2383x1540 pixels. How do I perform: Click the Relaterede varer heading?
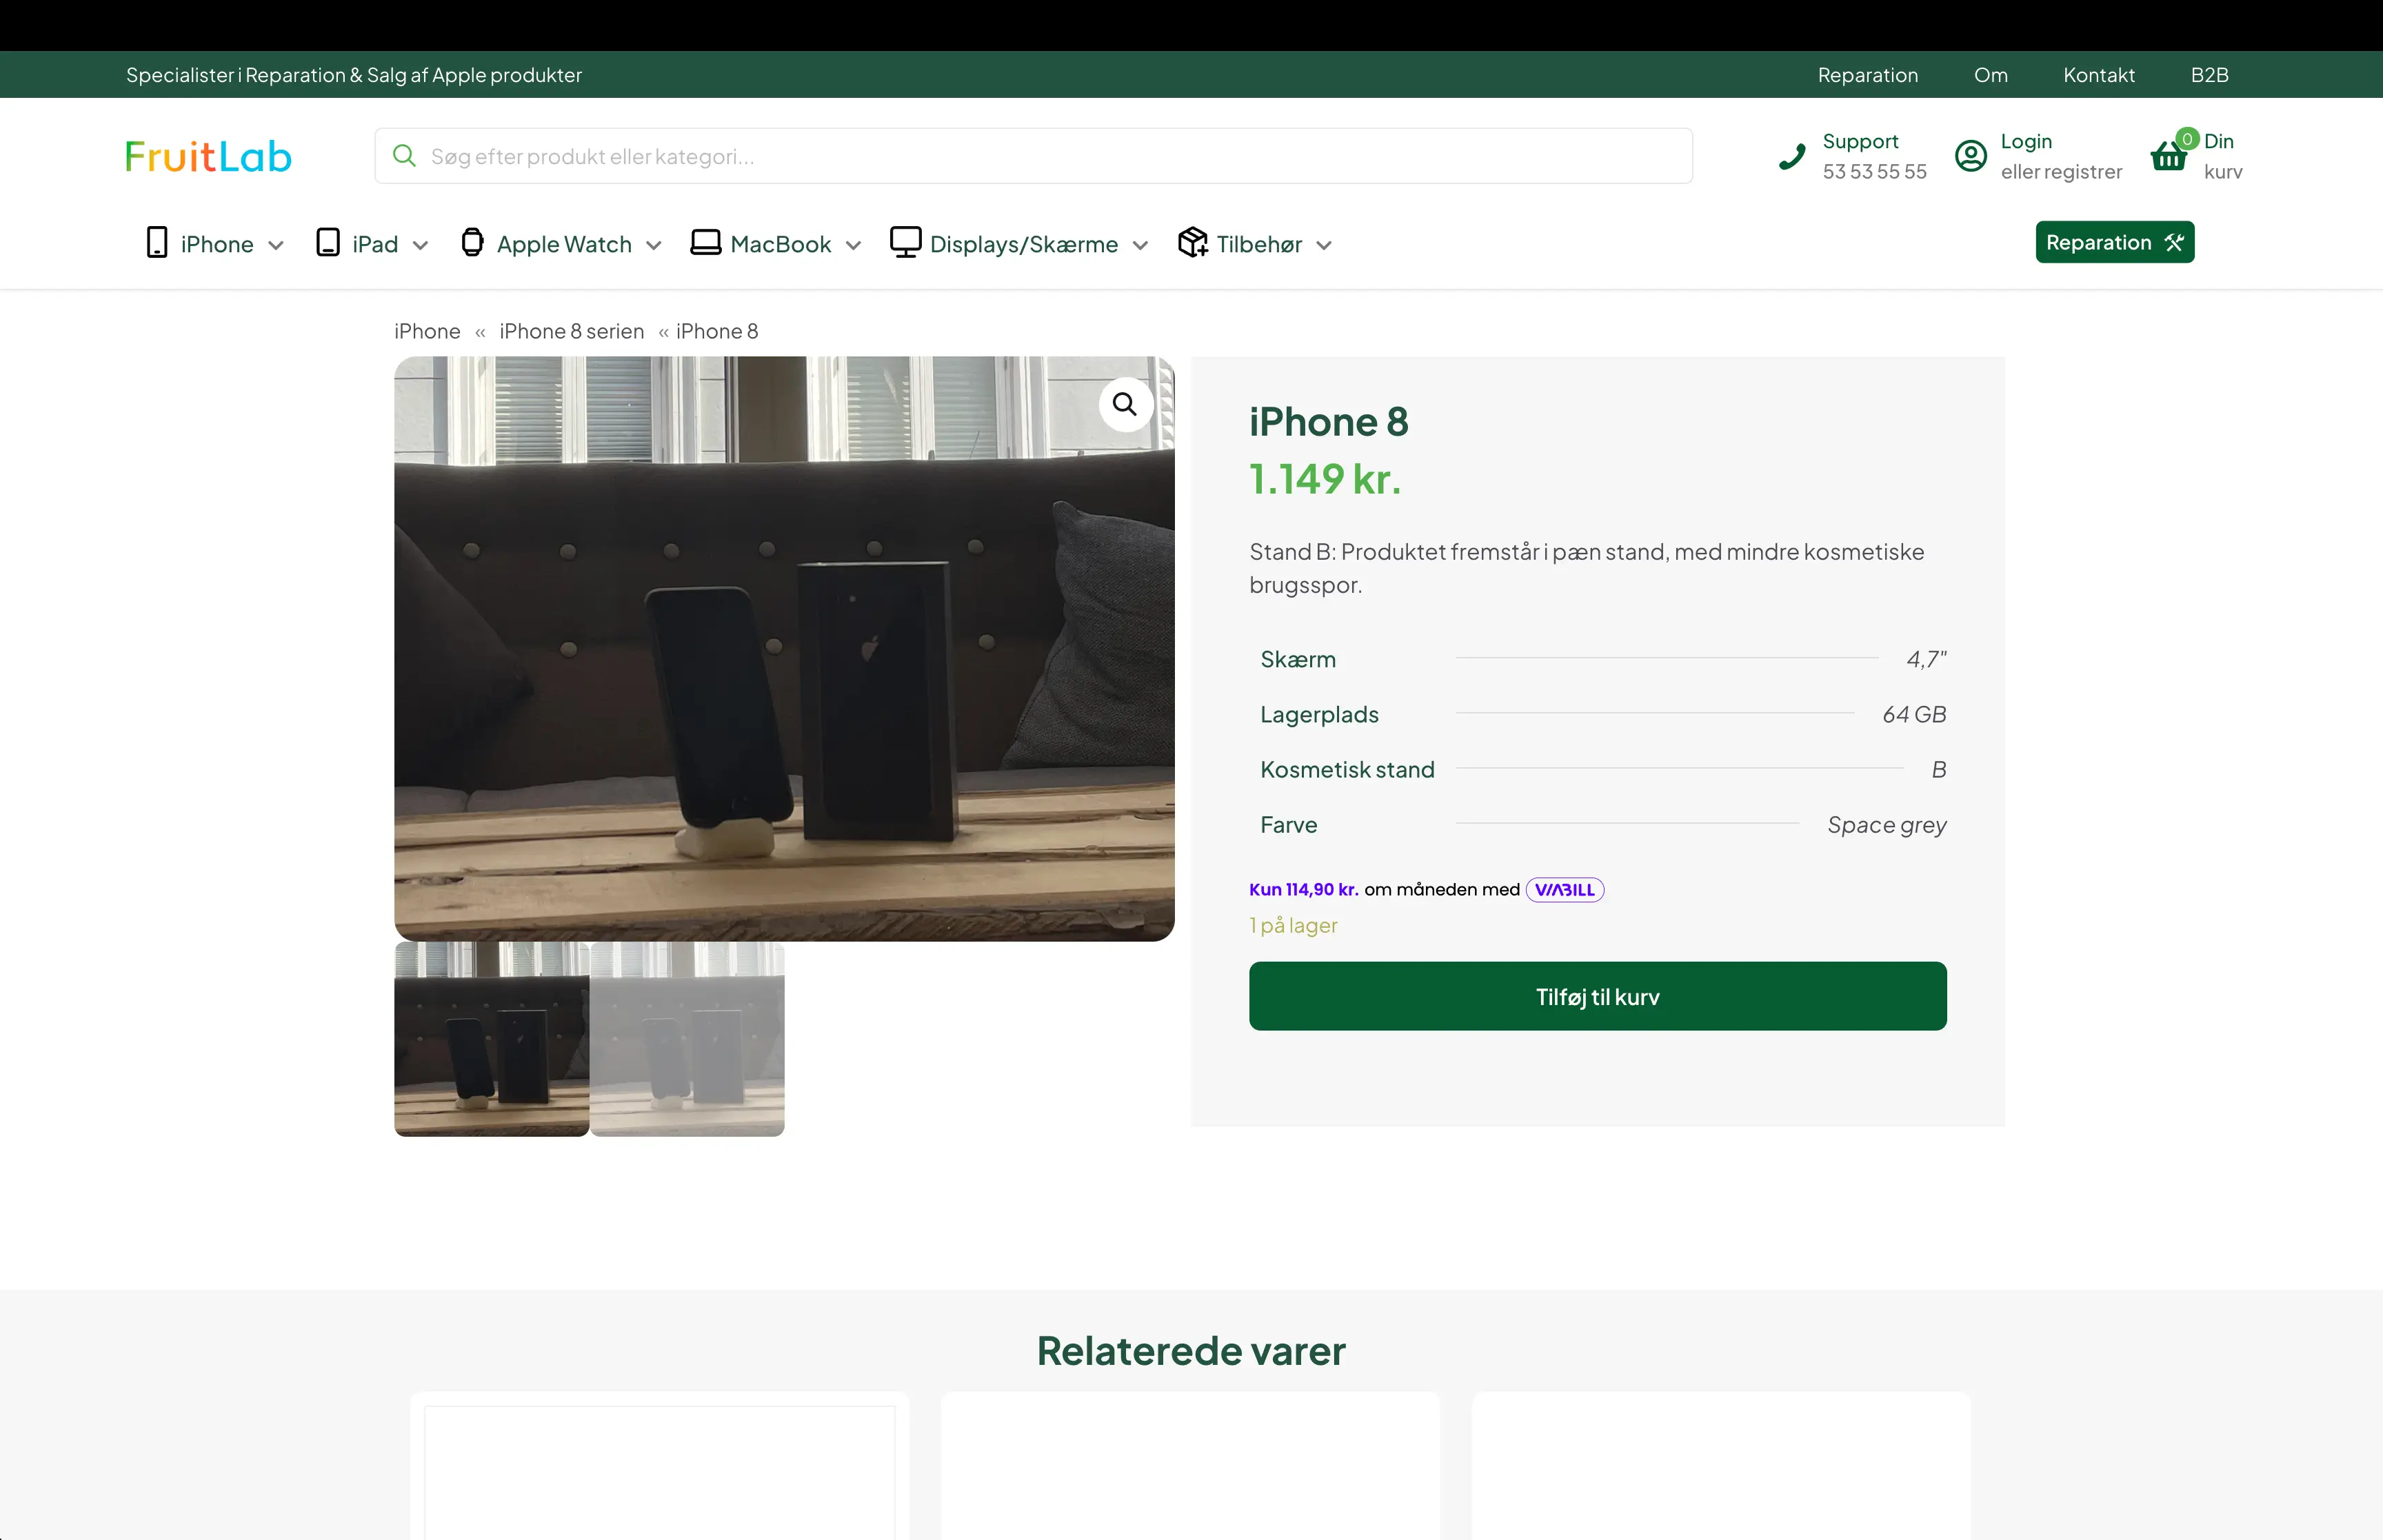click(1191, 1351)
